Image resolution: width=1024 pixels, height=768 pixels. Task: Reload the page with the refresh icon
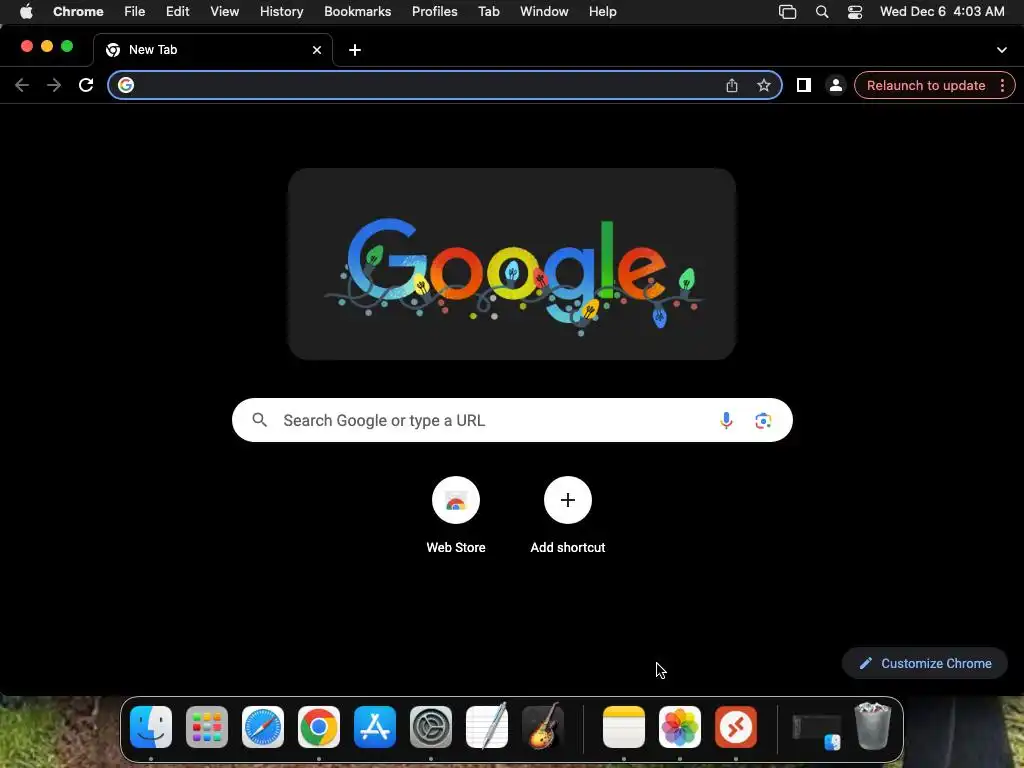pos(86,85)
